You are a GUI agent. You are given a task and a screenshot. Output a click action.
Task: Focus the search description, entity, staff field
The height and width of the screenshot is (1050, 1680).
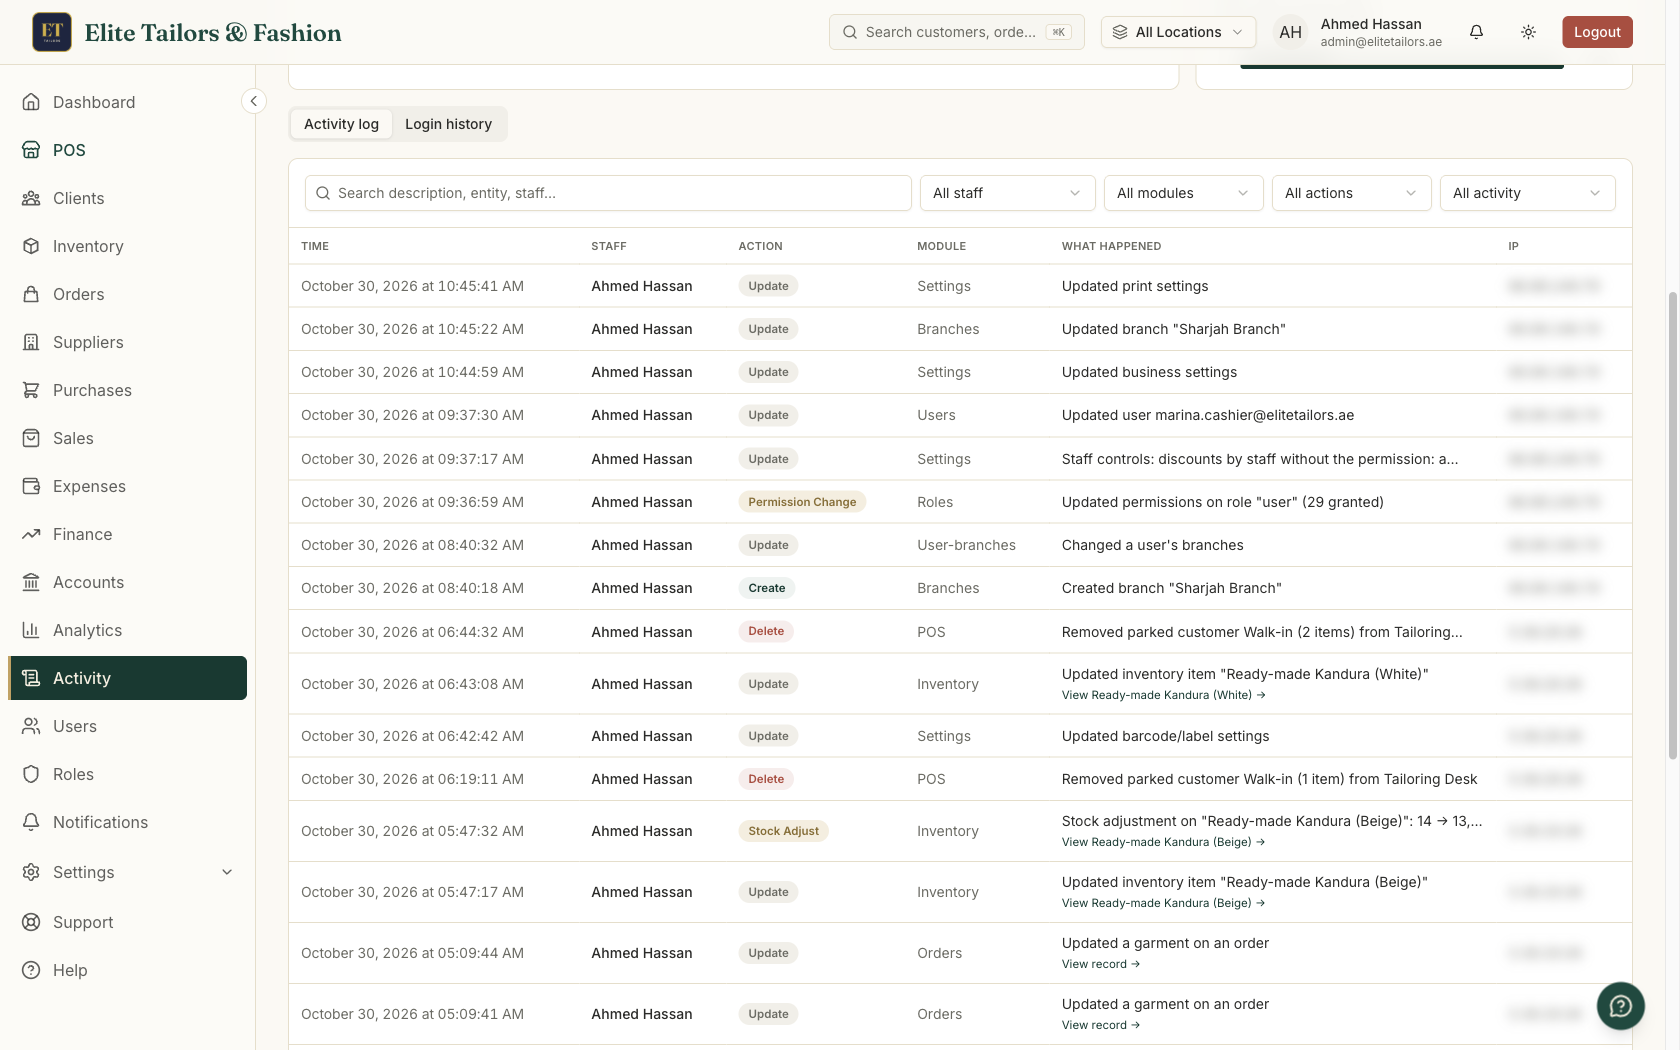(x=608, y=193)
